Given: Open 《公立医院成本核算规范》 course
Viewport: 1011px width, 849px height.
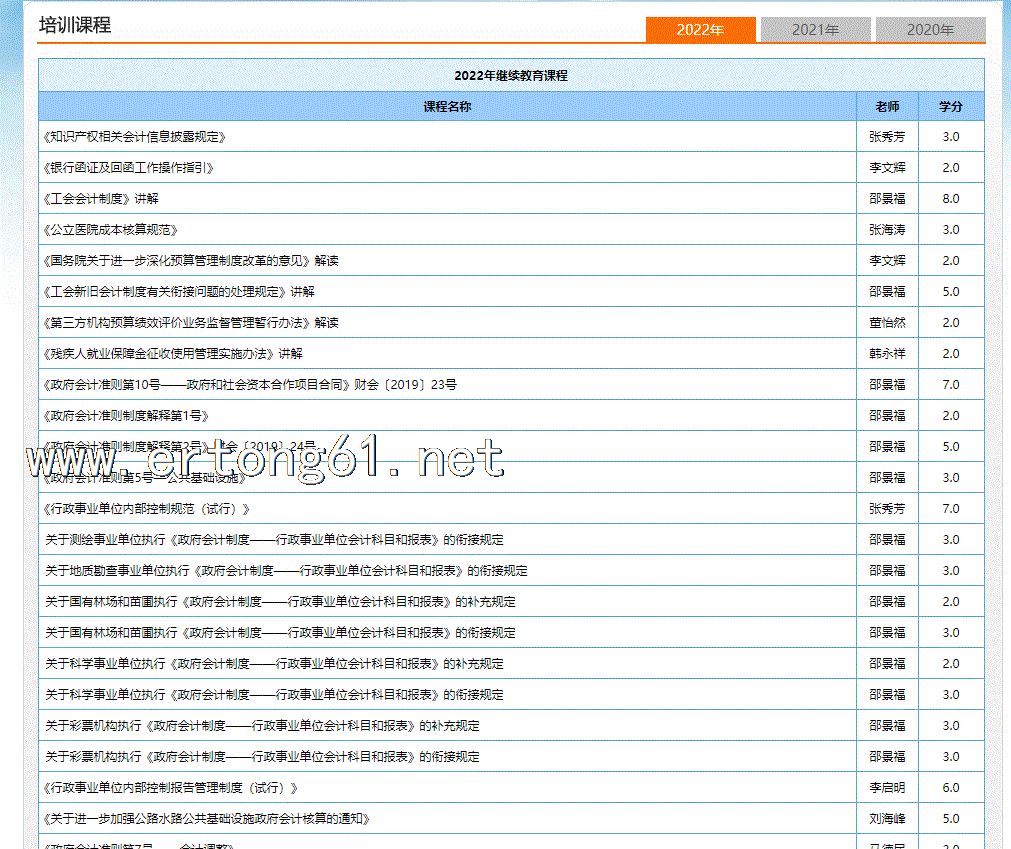Looking at the screenshot, I should (111, 230).
